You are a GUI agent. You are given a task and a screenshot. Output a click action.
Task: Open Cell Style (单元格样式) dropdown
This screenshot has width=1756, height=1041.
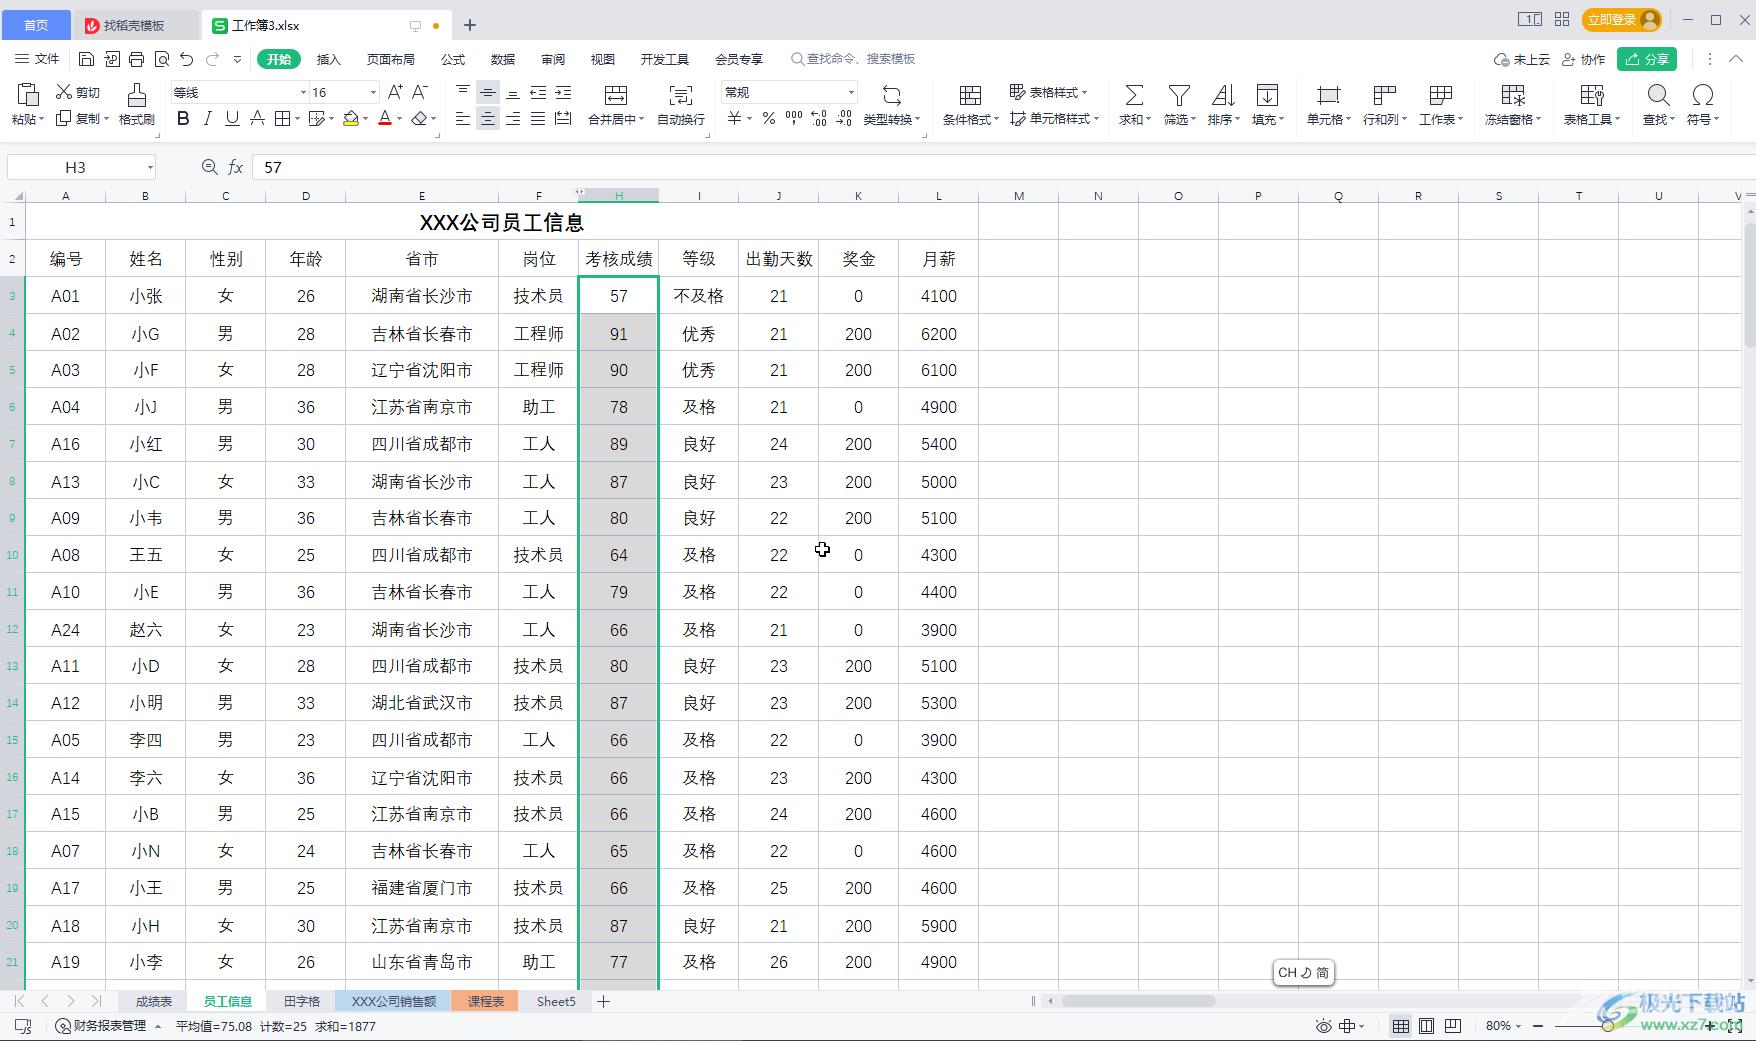tap(1054, 119)
